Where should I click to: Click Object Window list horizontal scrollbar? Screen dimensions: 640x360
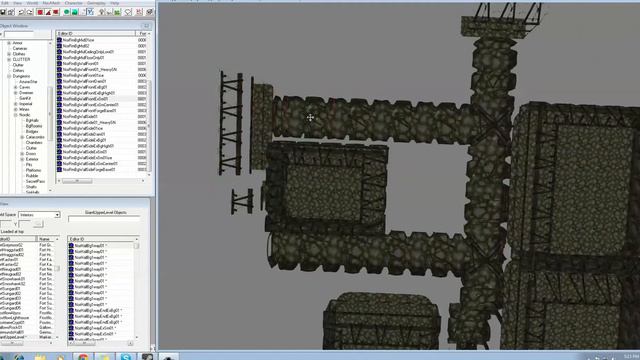click(101, 180)
